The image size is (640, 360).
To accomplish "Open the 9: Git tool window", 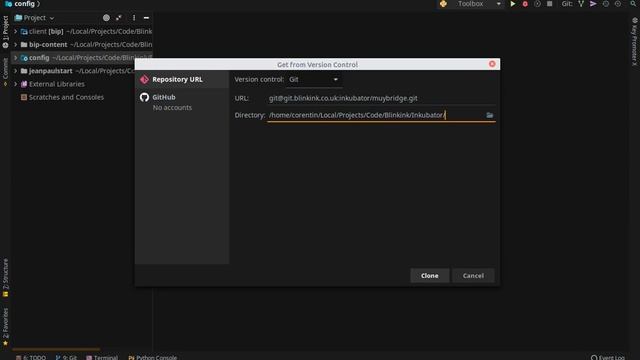I will 66,357.
